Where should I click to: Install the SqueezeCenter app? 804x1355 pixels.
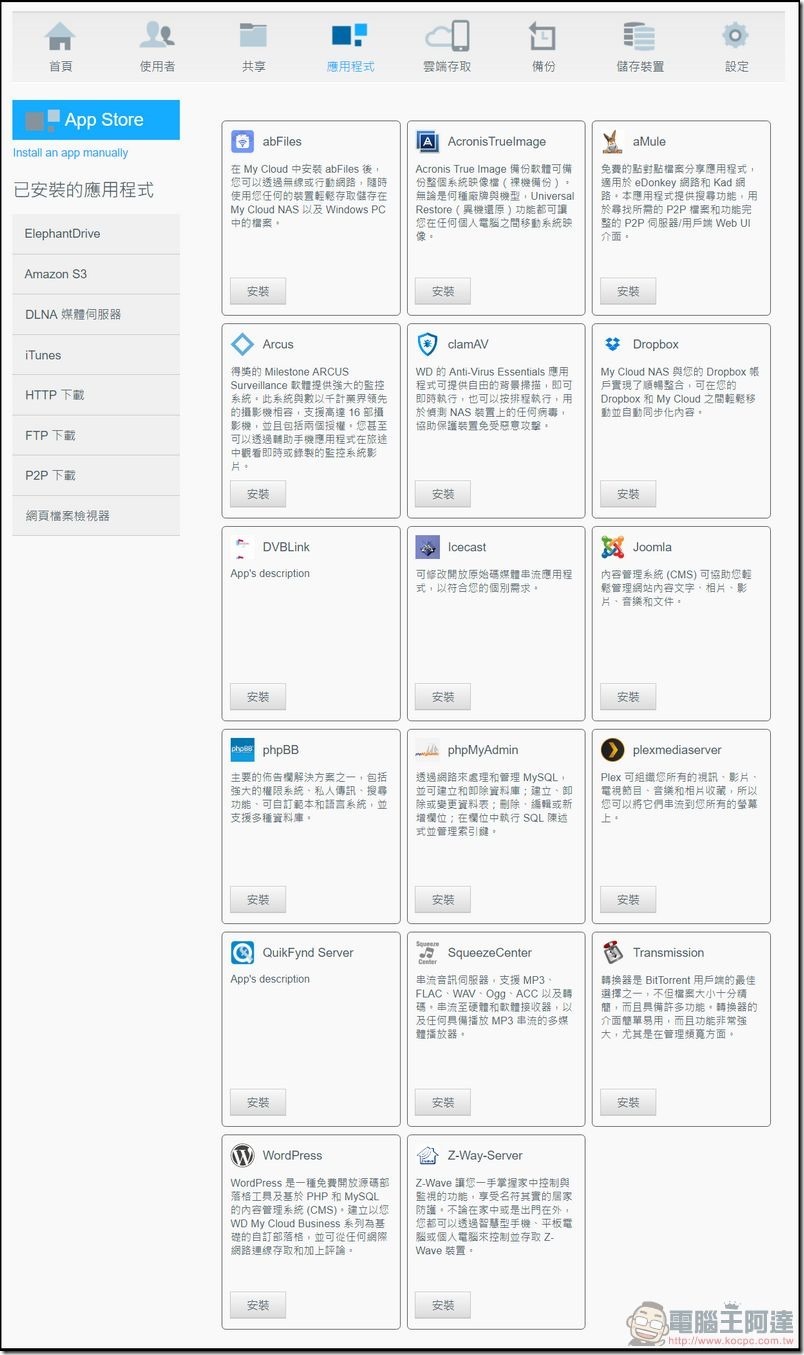(443, 1103)
